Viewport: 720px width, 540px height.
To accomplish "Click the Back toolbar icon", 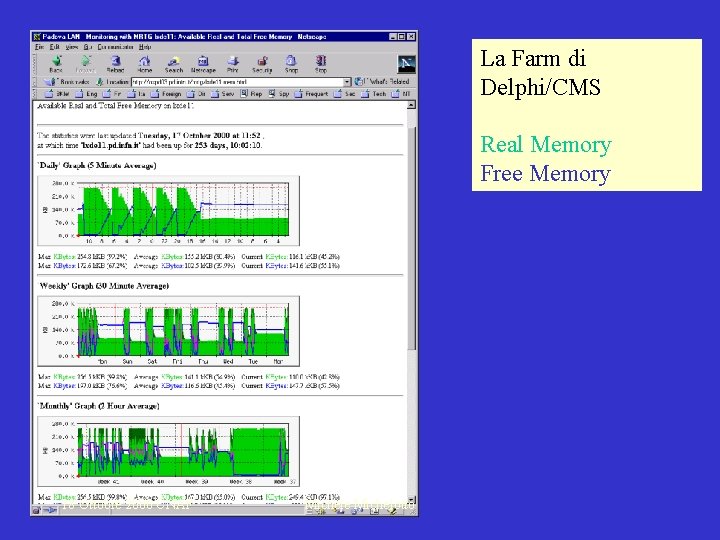I will click(56, 64).
